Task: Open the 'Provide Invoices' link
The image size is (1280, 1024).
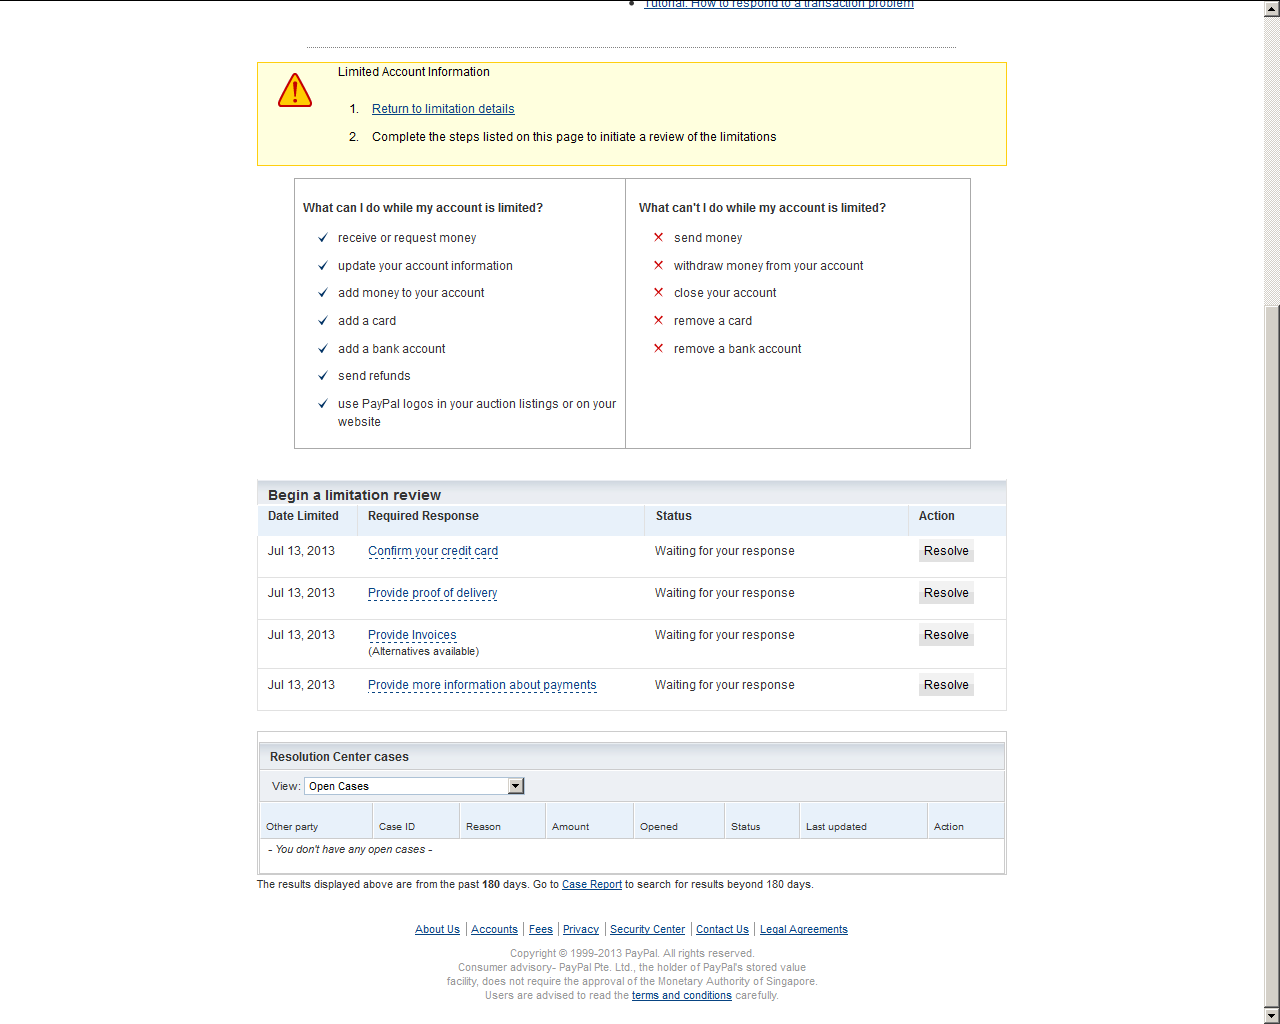Action: (x=412, y=635)
